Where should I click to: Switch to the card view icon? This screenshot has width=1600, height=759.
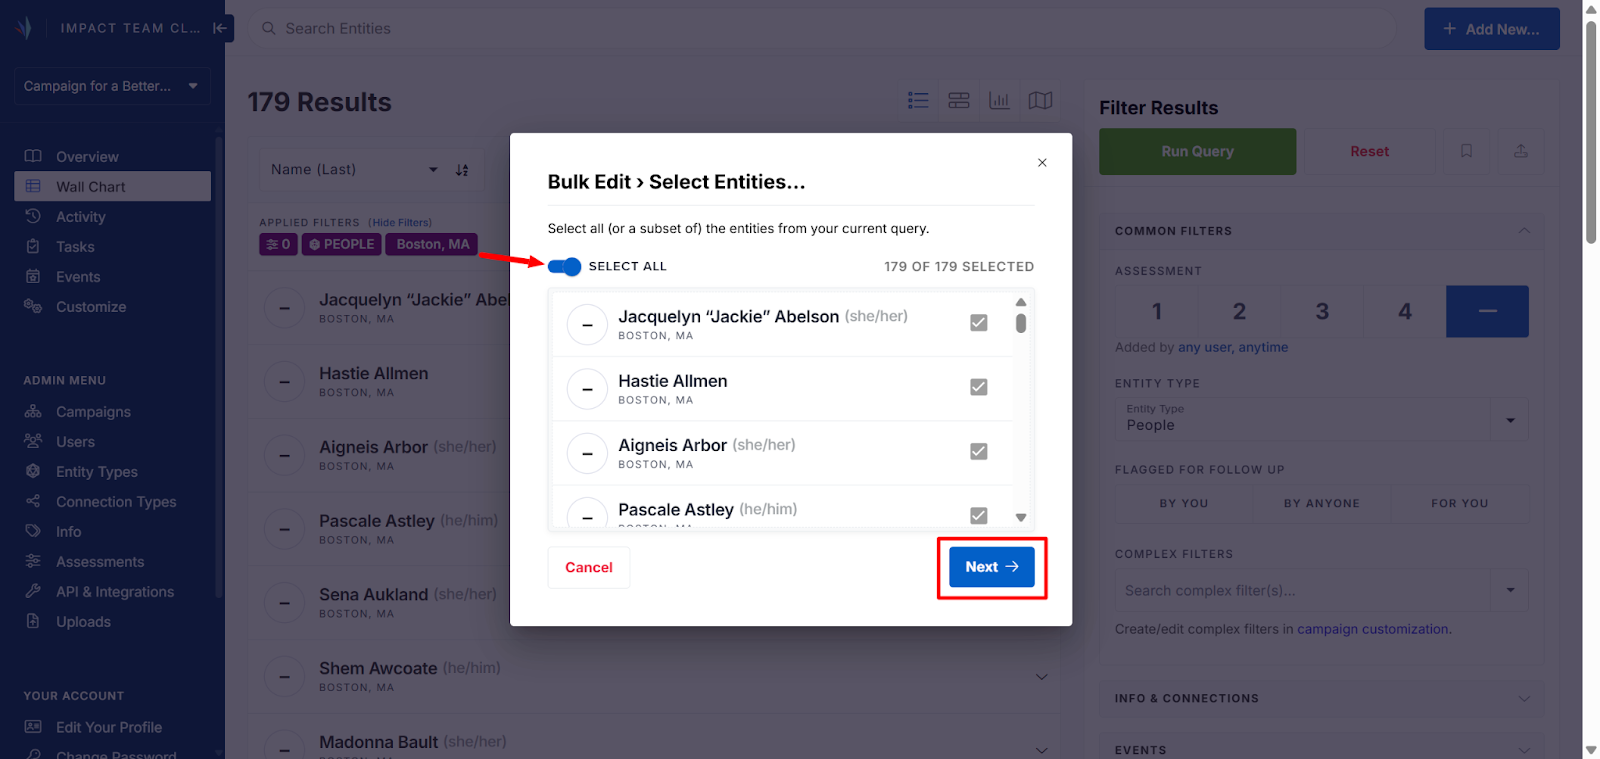tap(959, 100)
